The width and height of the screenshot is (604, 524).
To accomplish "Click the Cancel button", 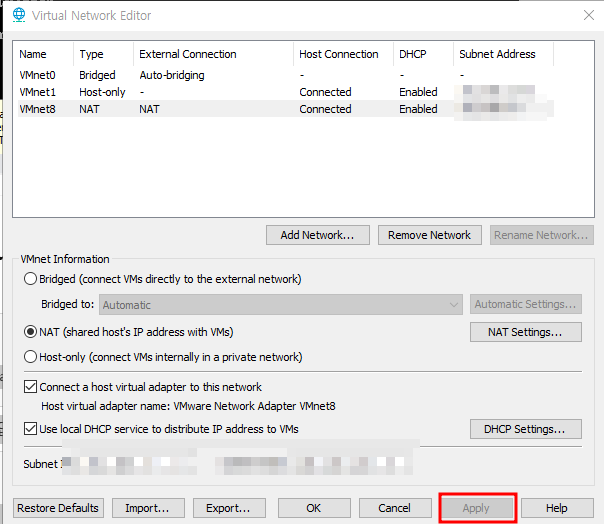I will point(395,508).
